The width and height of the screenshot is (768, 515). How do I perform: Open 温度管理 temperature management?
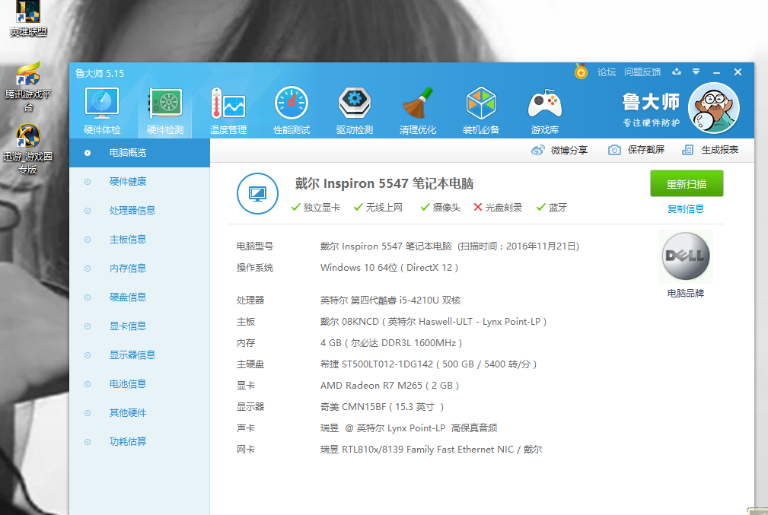coord(228,111)
